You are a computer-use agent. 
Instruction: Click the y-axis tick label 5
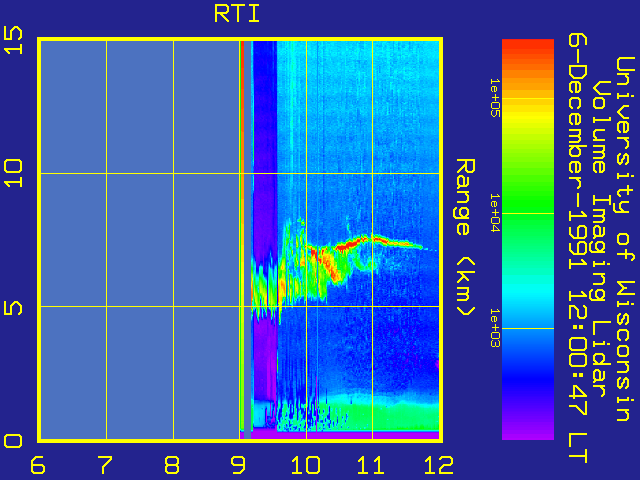click(x=13, y=306)
